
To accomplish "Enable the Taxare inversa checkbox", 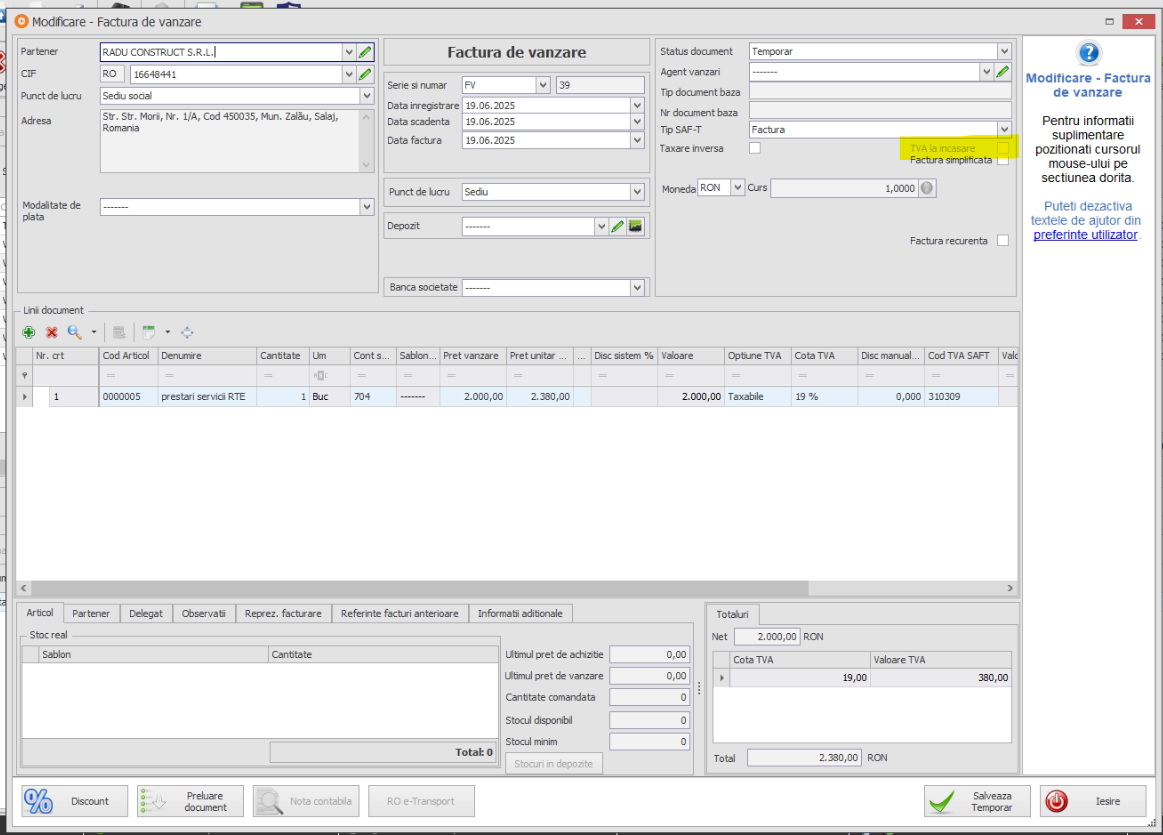I will [755, 148].
